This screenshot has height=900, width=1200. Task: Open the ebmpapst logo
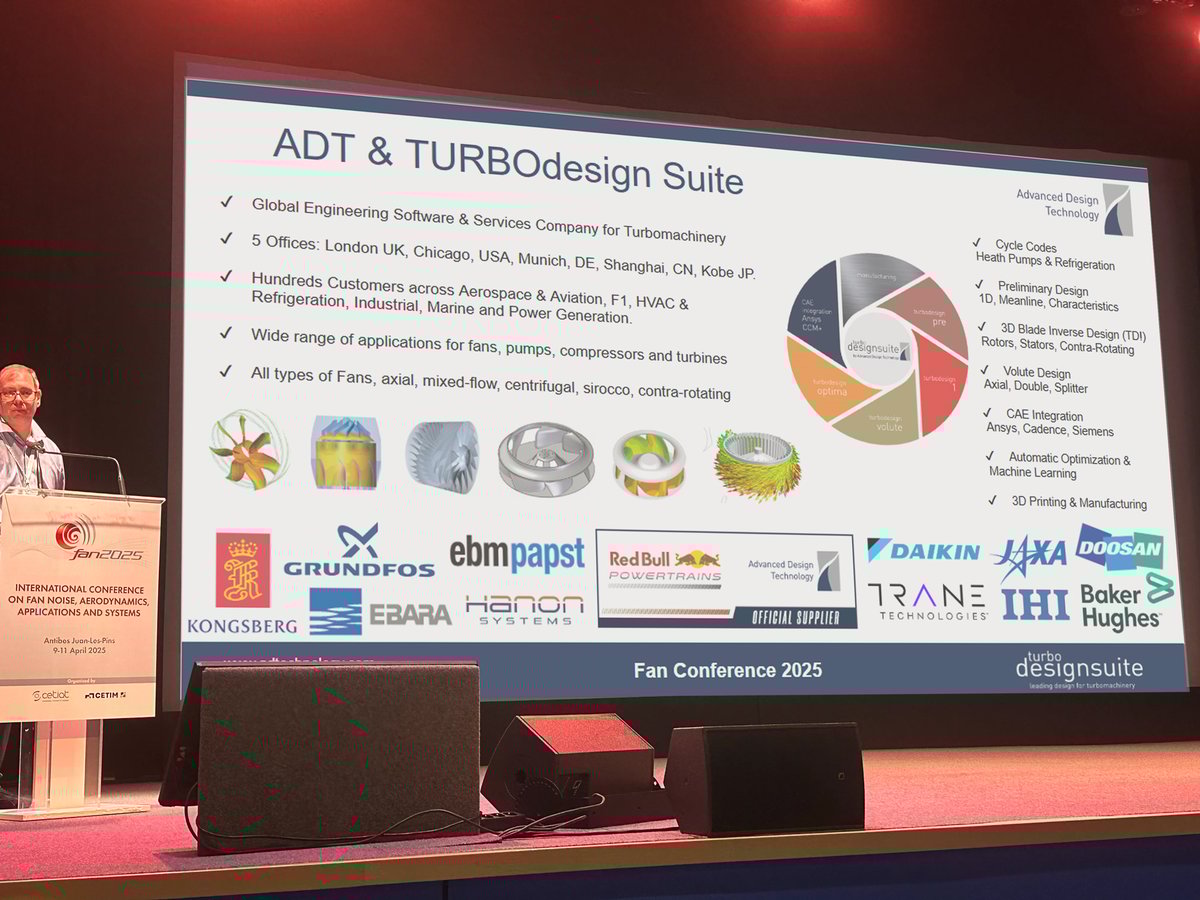pos(517,554)
